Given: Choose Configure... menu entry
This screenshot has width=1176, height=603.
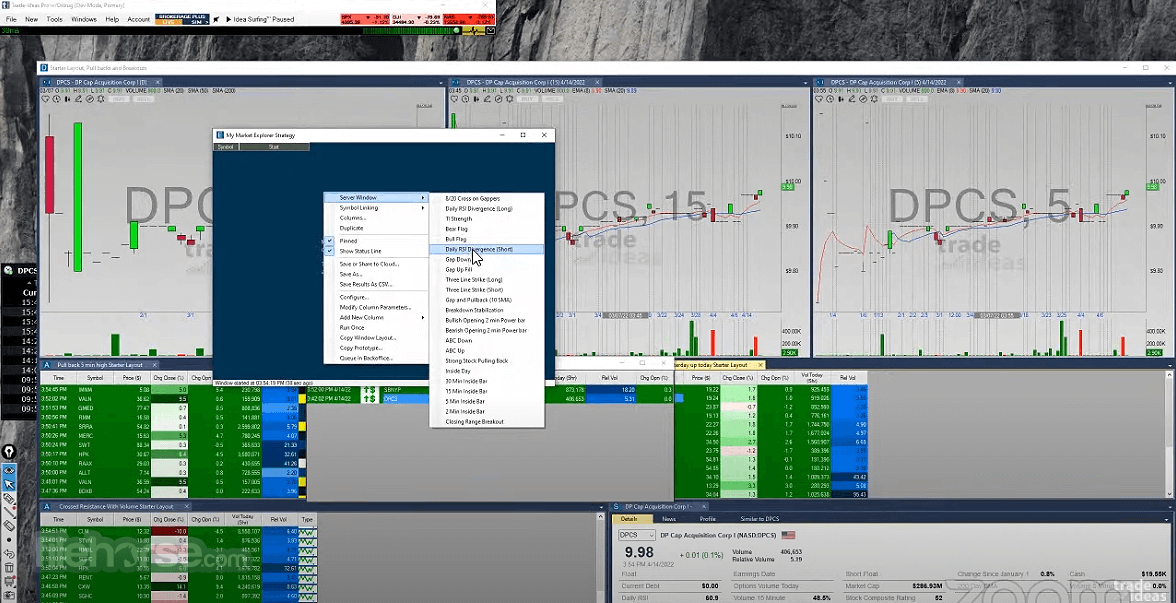Looking at the screenshot, I should point(375,297).
